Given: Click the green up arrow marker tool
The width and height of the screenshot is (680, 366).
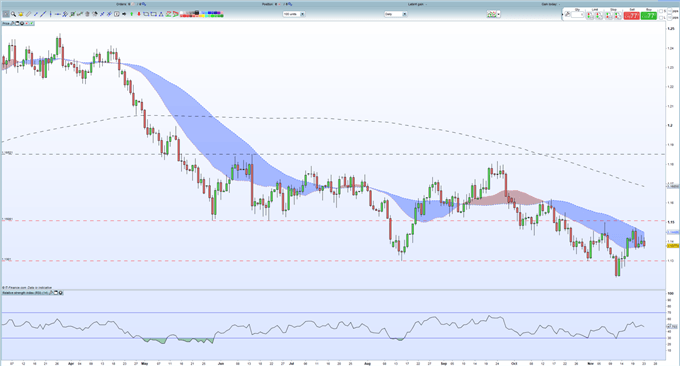Looking at the screenshot, I should [131, 14].
